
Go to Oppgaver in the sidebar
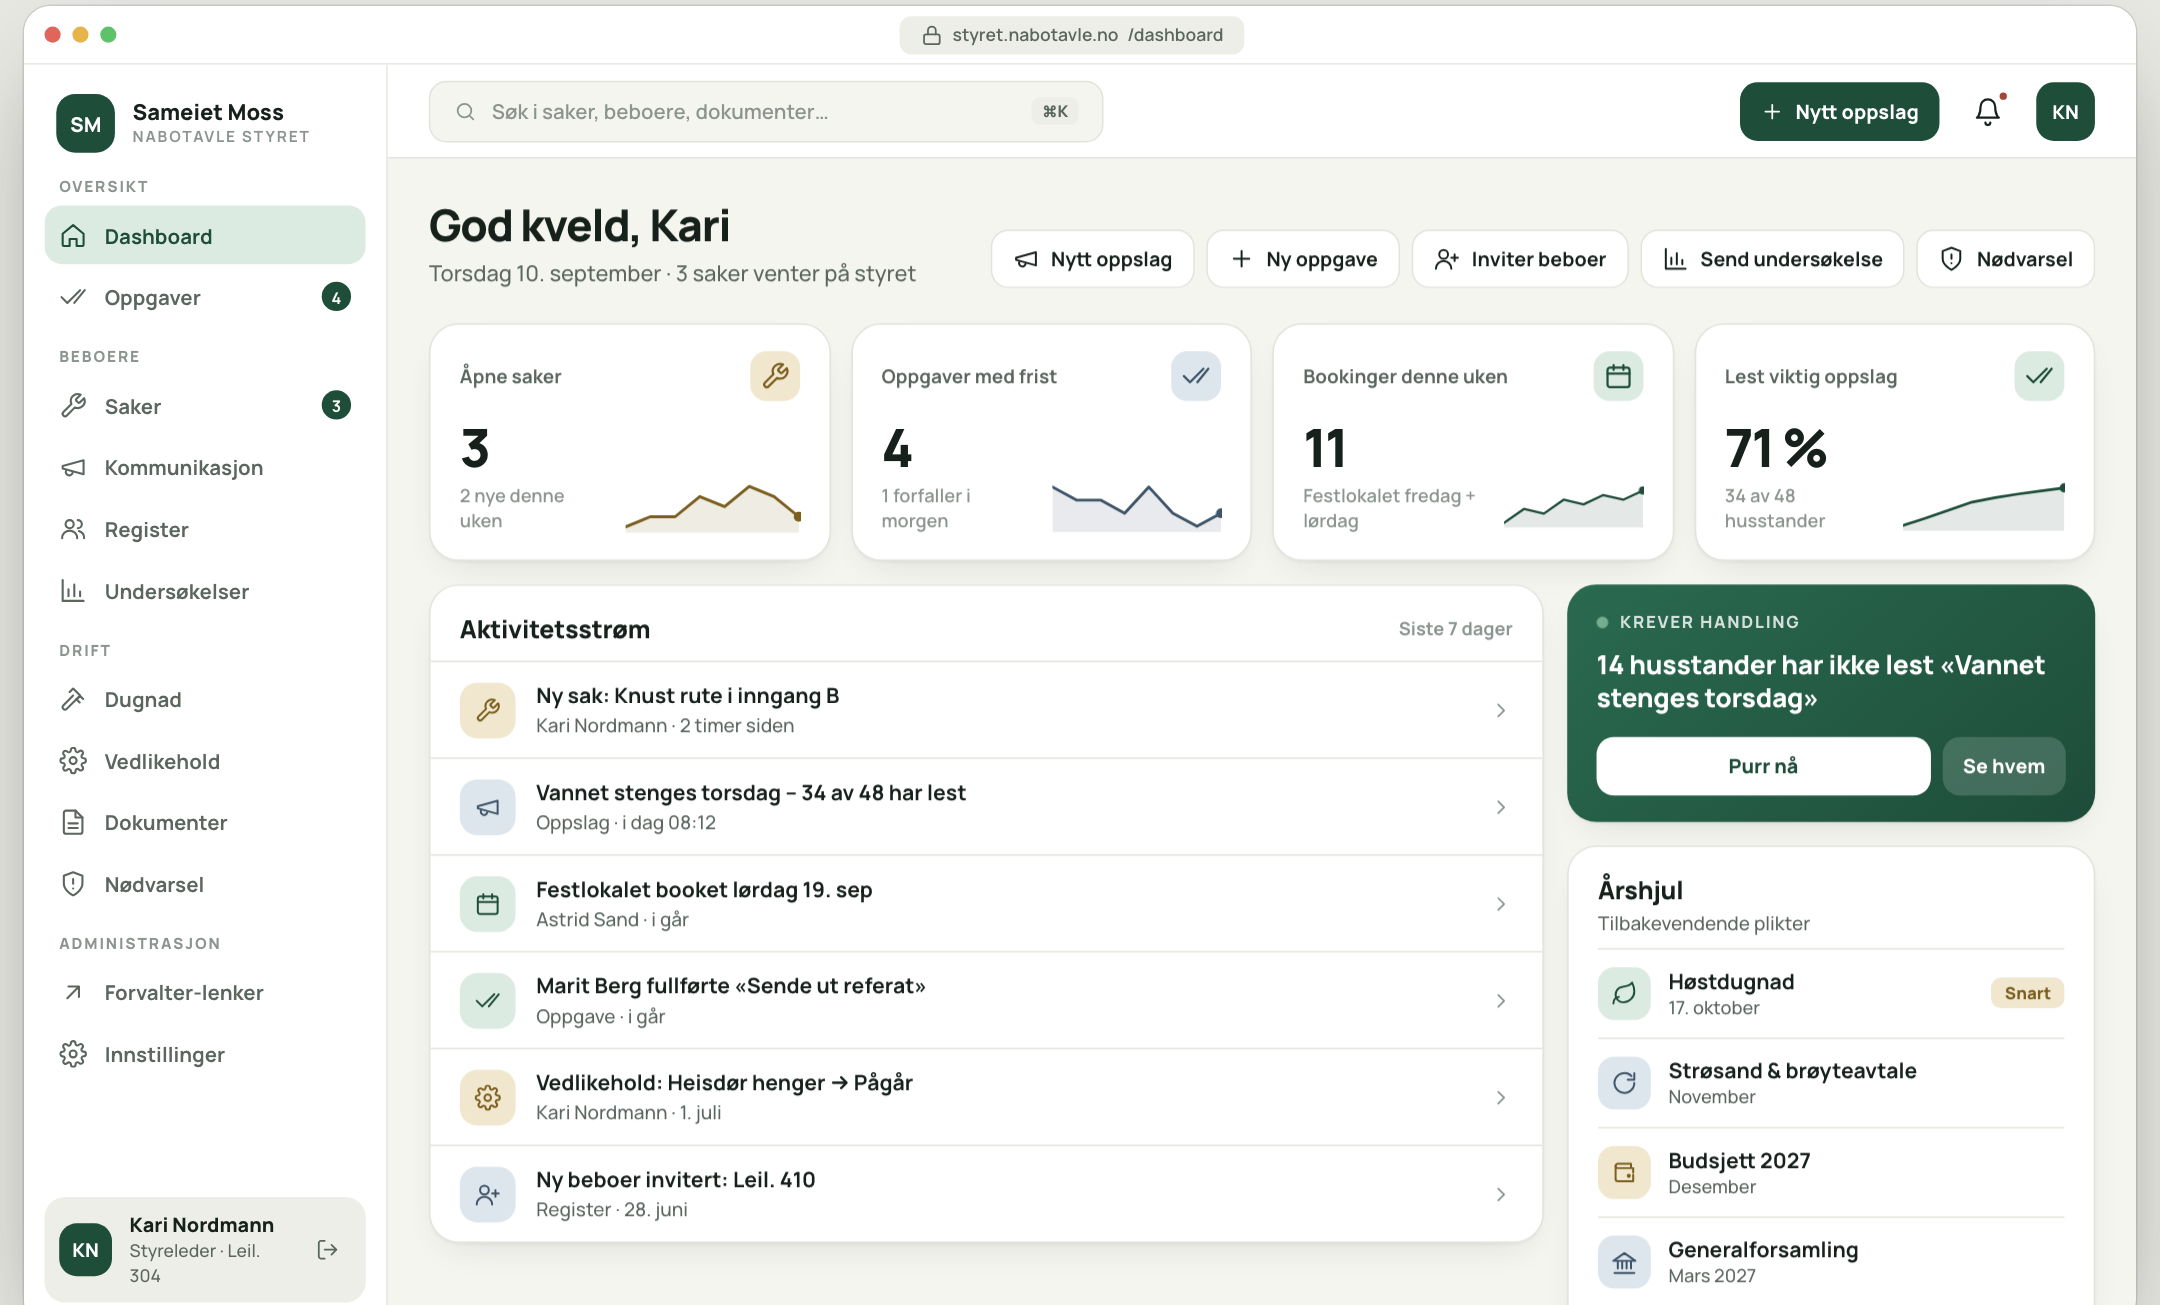(x=205, y=297)
